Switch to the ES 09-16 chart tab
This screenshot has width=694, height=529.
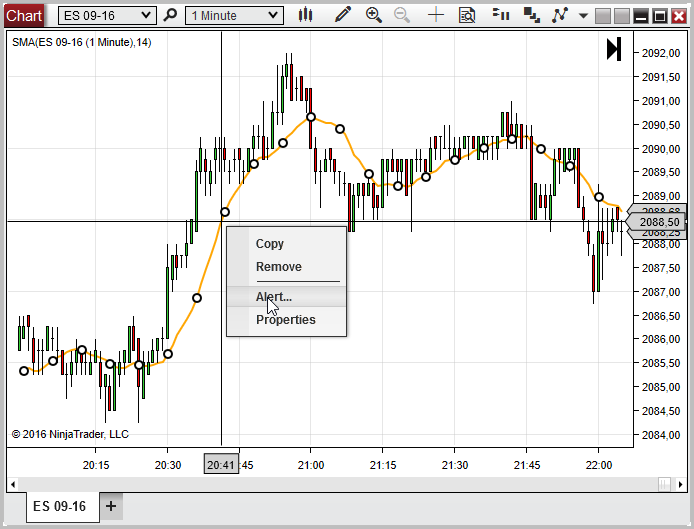pyautogui.click(x=59, y=506)
